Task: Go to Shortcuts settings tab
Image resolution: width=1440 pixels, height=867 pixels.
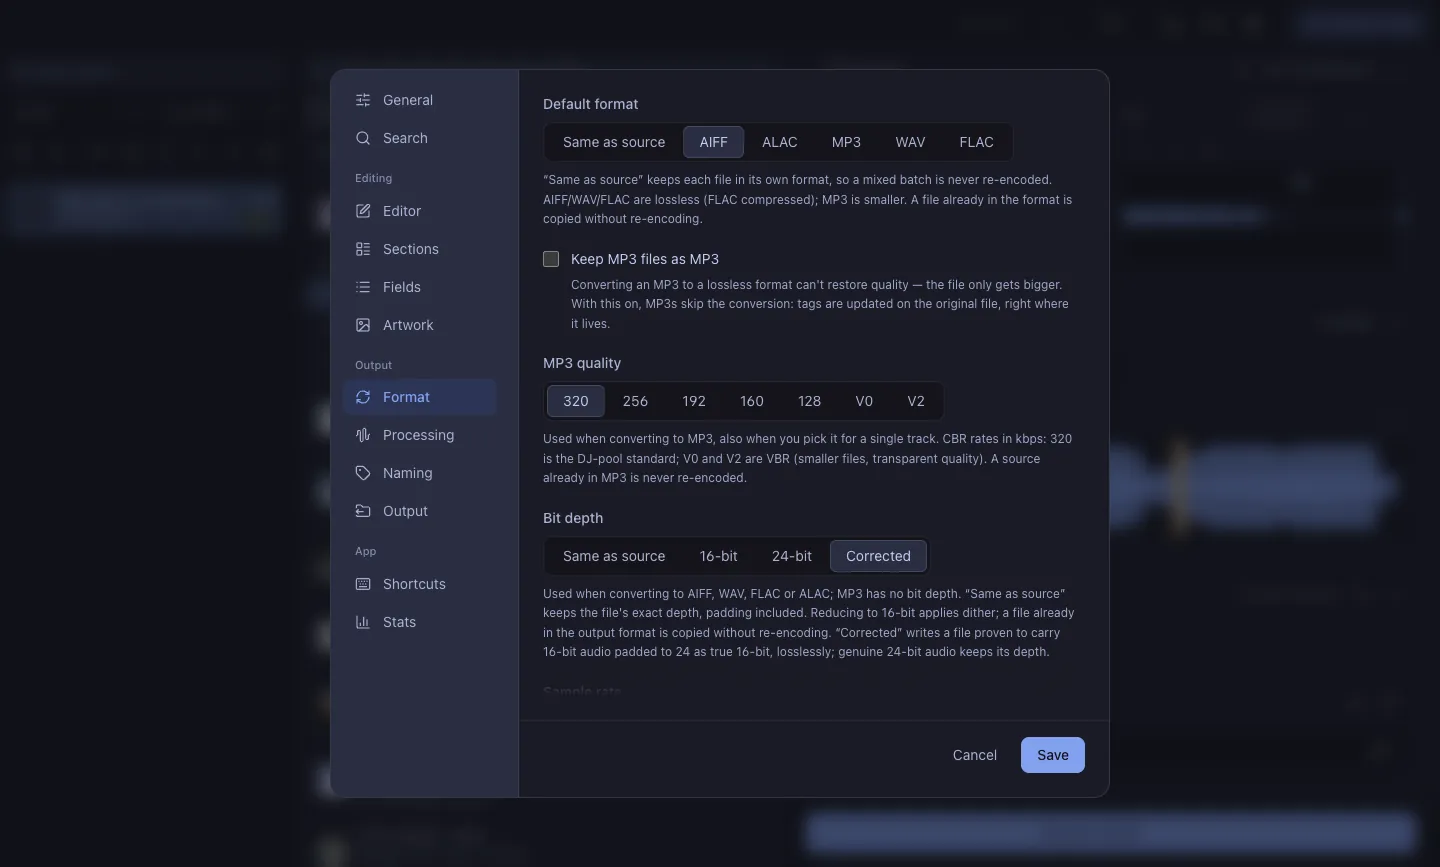Action: pyautogui.click(x=420, y=584)
